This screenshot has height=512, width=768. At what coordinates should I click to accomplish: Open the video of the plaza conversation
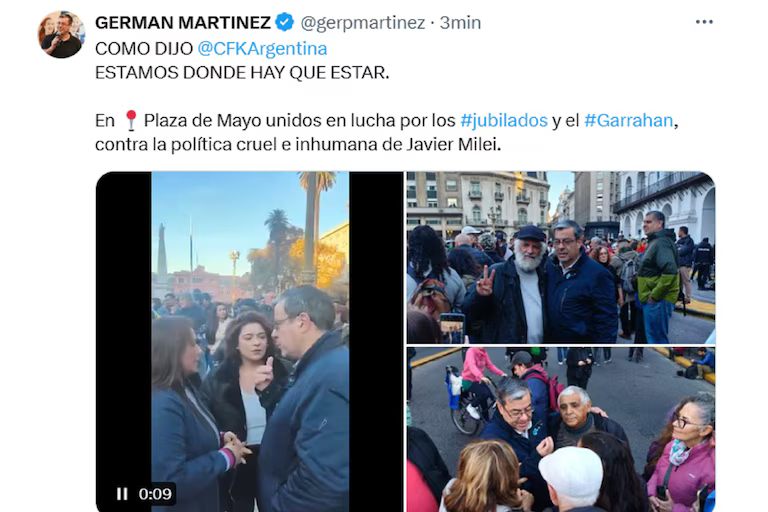click(x=250, y=341)
